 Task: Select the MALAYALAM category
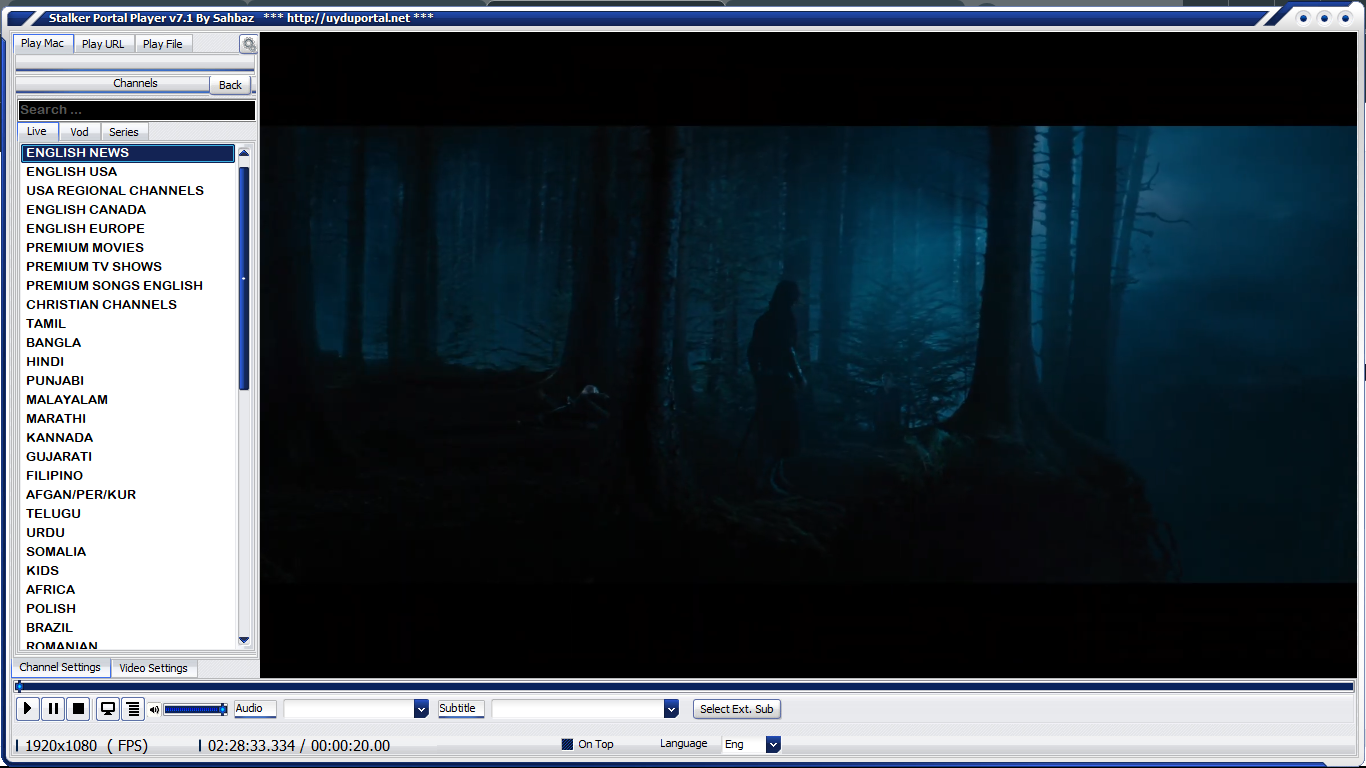pos(128,400)
